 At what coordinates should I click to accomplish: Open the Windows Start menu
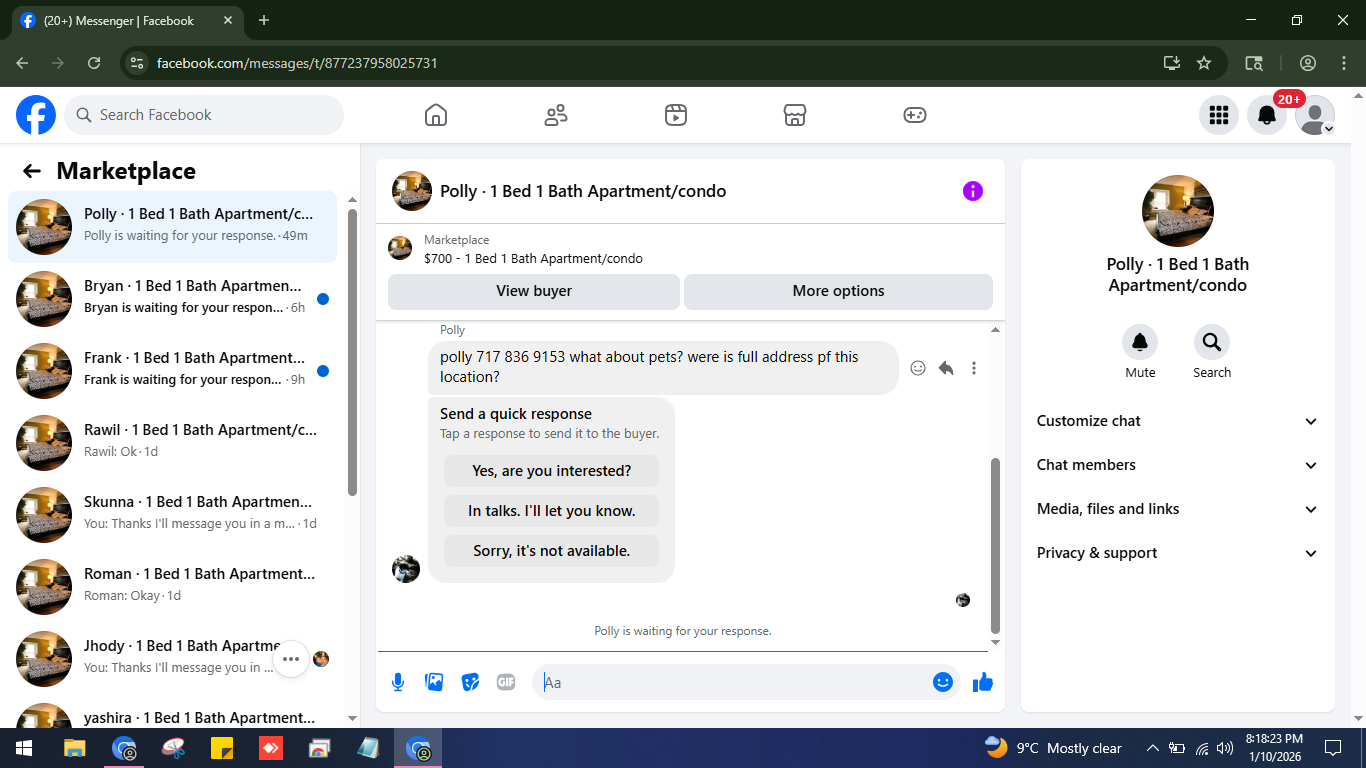pyautogui.click(x=24, y=748)
